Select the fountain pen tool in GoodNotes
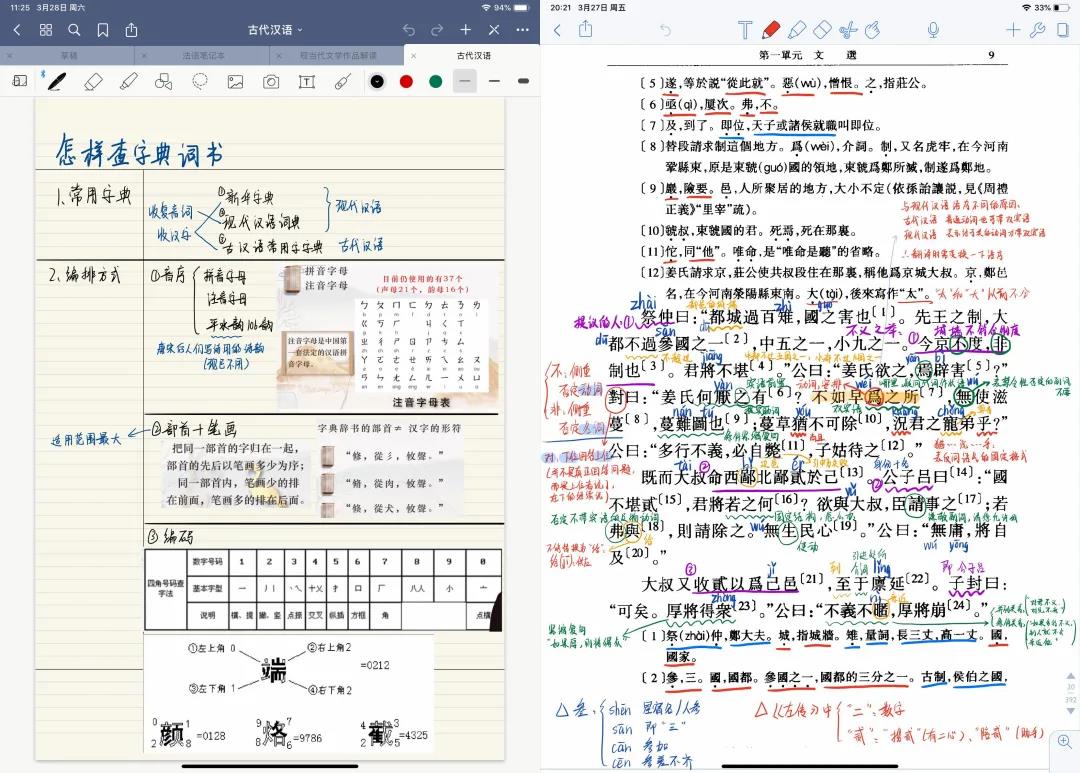 [57, 81]
